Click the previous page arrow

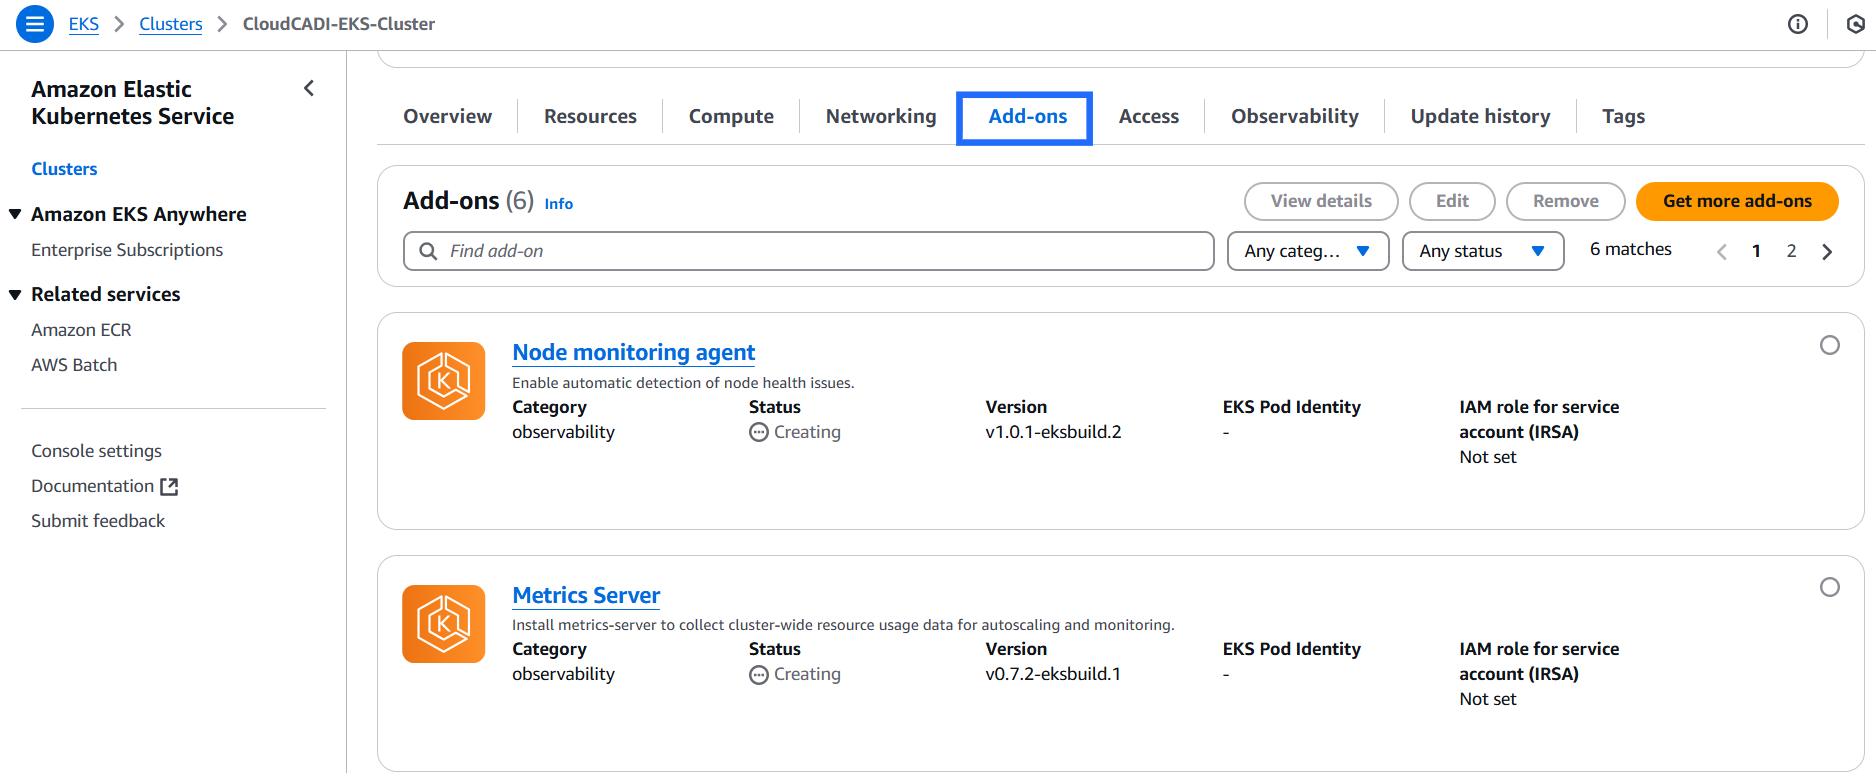click(x=1721, y=251)
